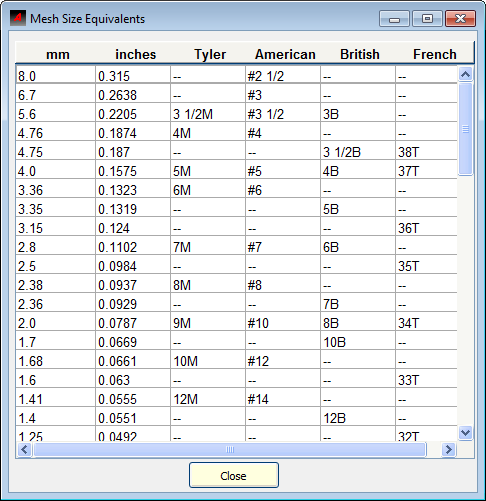Select the 3 1/2M Tyler cell
This screenshot has height=501, width=486.
tap(208, 114)
